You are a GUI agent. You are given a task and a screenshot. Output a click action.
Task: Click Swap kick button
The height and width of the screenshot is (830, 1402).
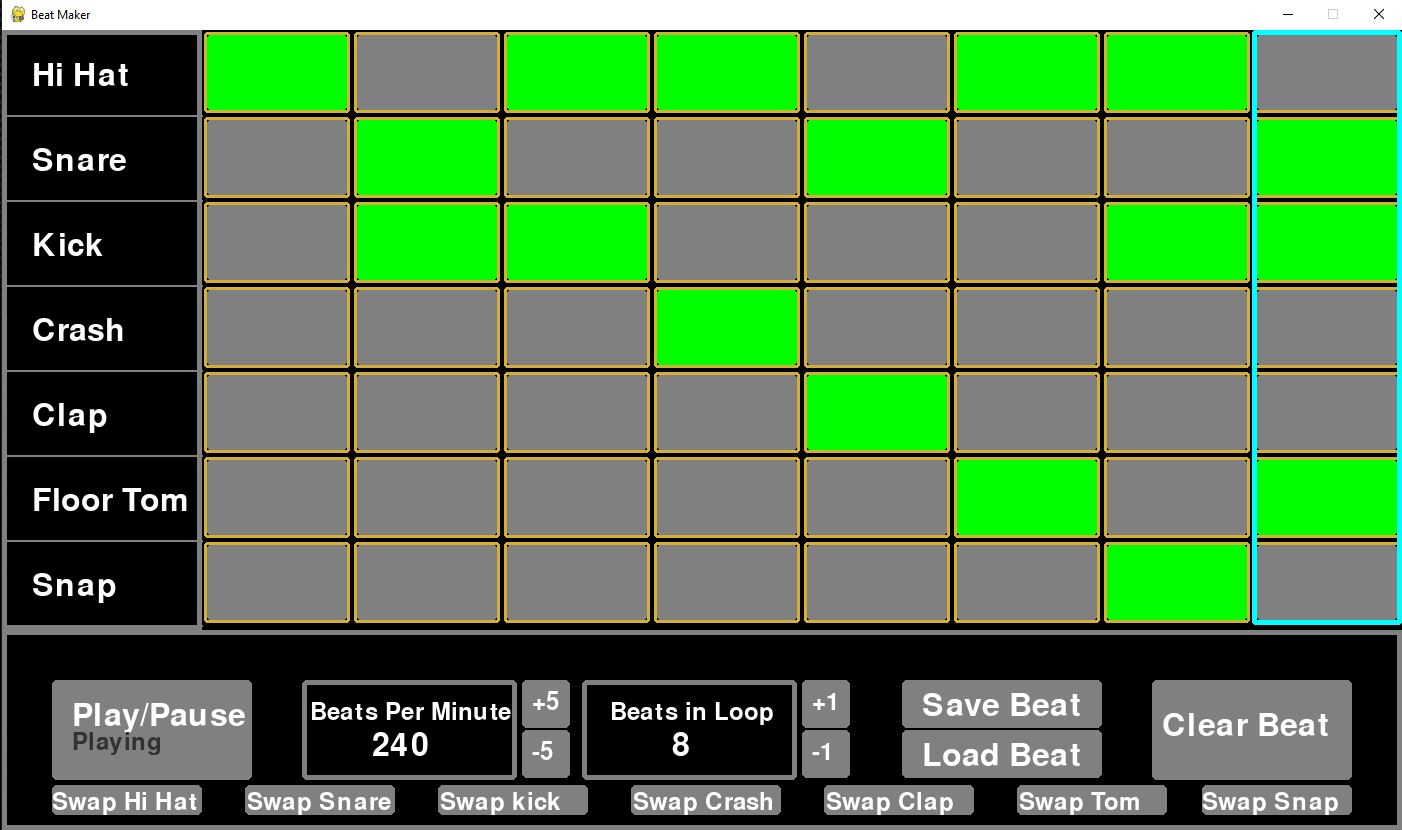[x=513, y=800]
